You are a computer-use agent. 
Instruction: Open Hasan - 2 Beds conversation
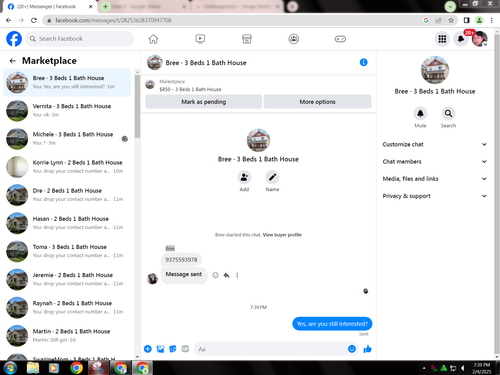[67, 223]
